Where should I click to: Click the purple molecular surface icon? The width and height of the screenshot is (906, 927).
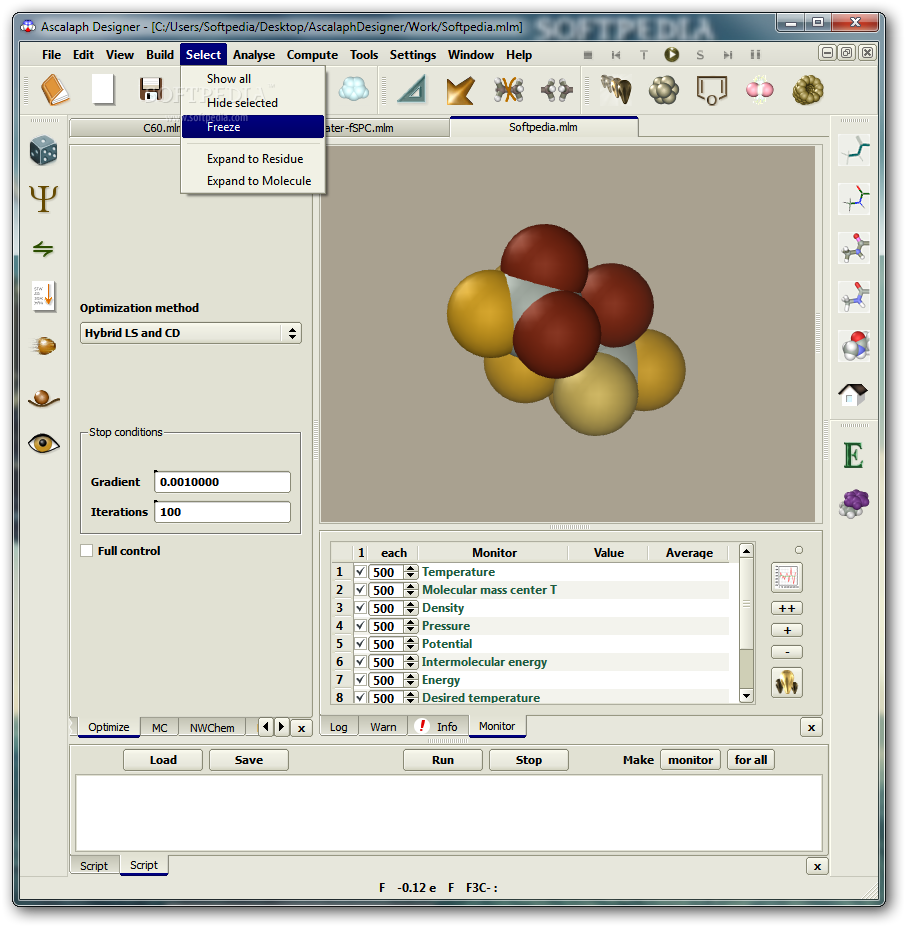click(854, 504)
